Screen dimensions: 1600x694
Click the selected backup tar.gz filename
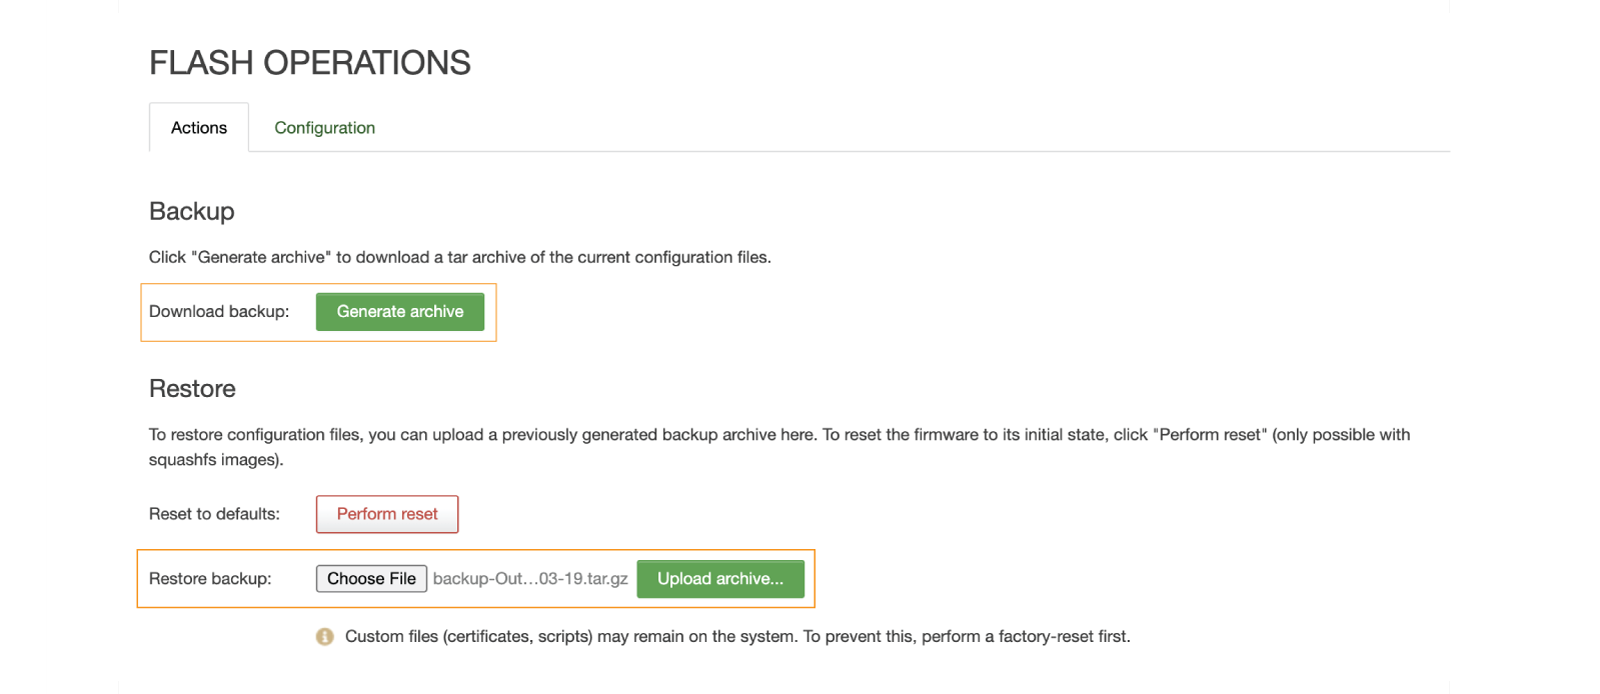click(x=530, y=579)
